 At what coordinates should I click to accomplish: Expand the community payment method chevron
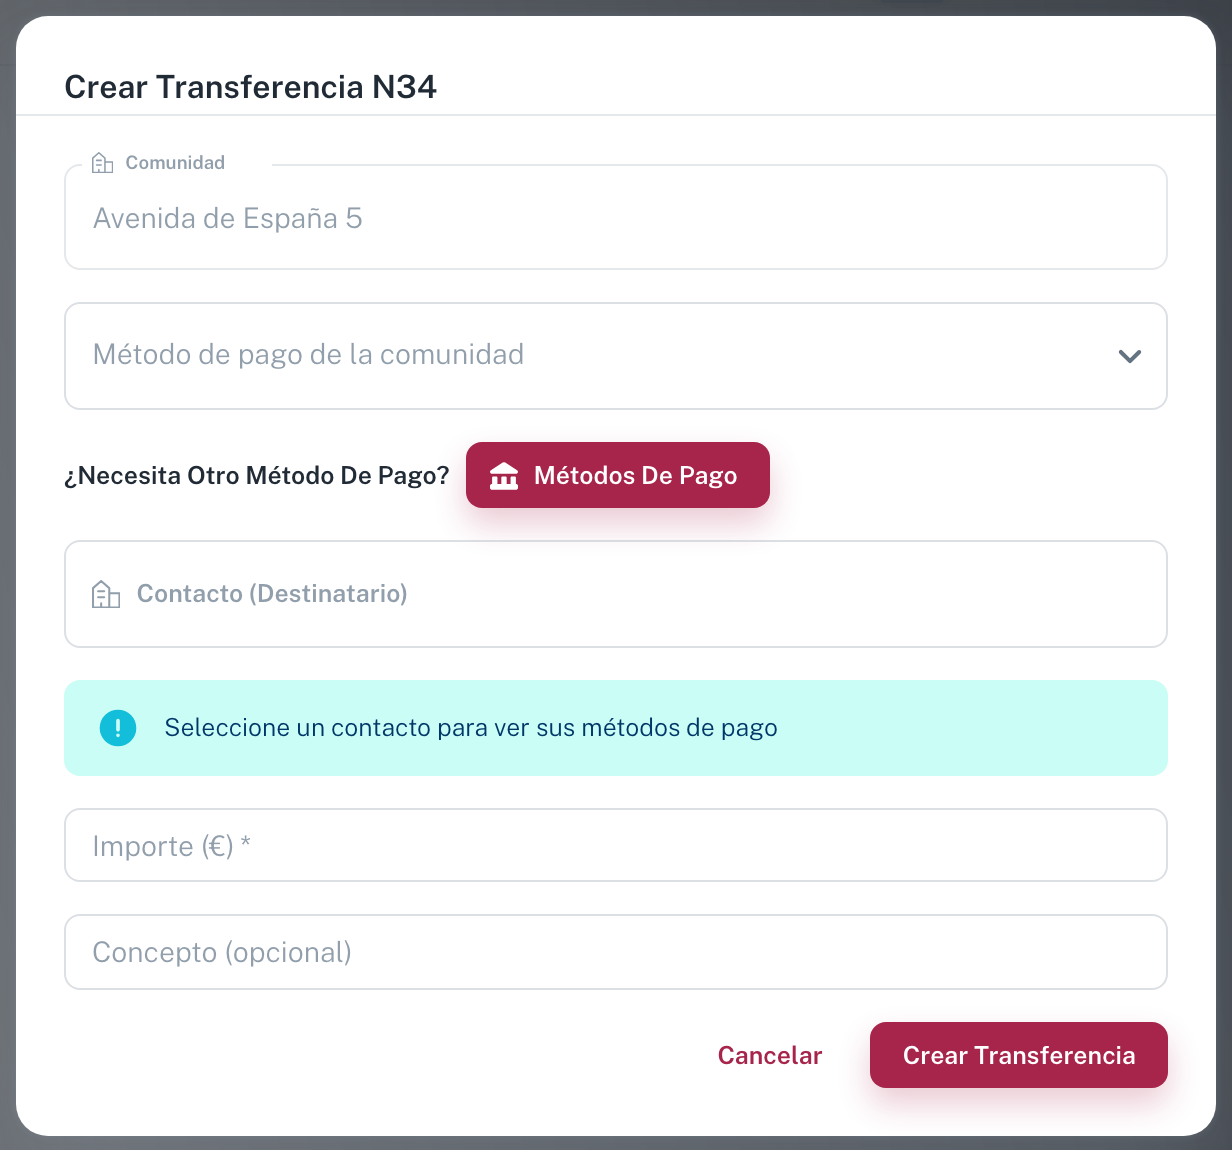[x=1130, y=356]
